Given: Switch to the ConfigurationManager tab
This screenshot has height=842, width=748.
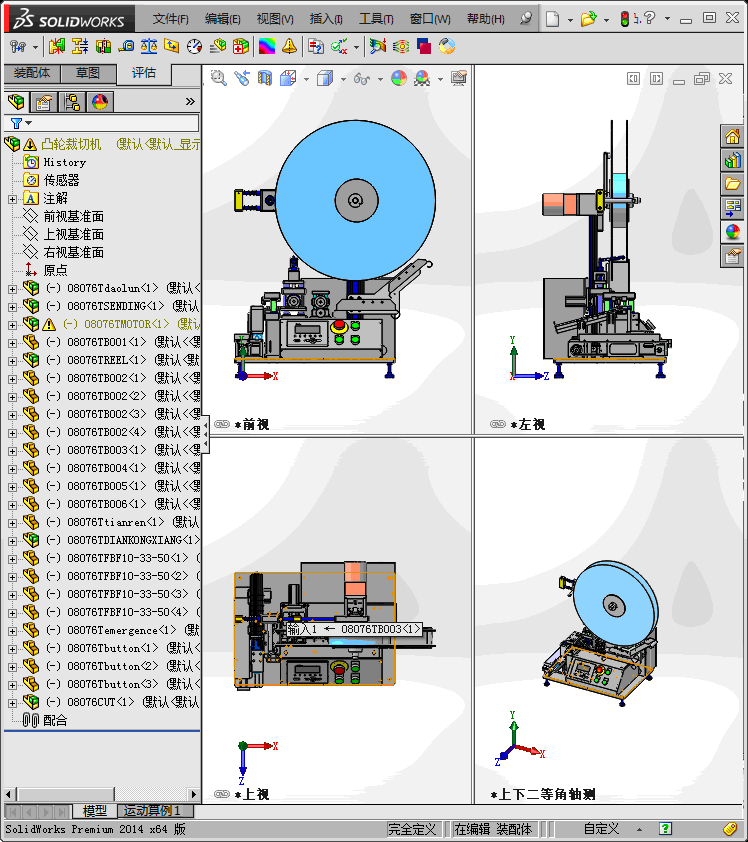Looking at the screenshot, I should 72,101.
